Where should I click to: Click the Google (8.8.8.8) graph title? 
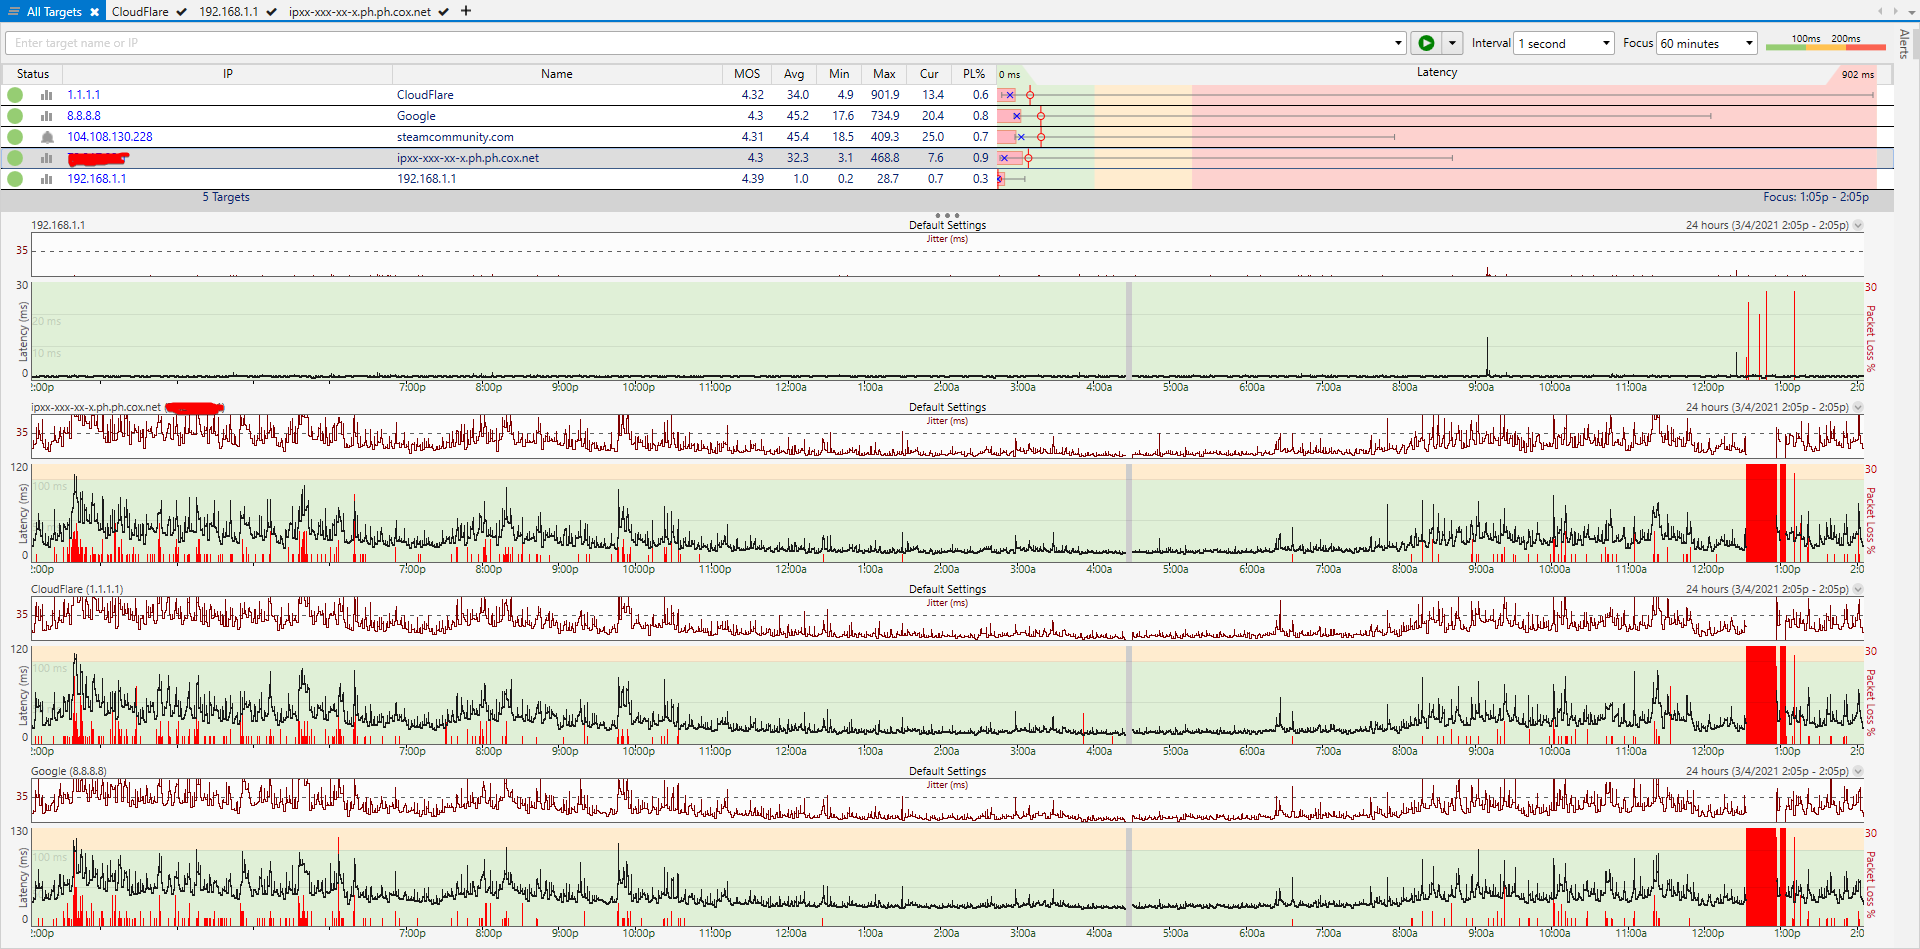(69, 771)
